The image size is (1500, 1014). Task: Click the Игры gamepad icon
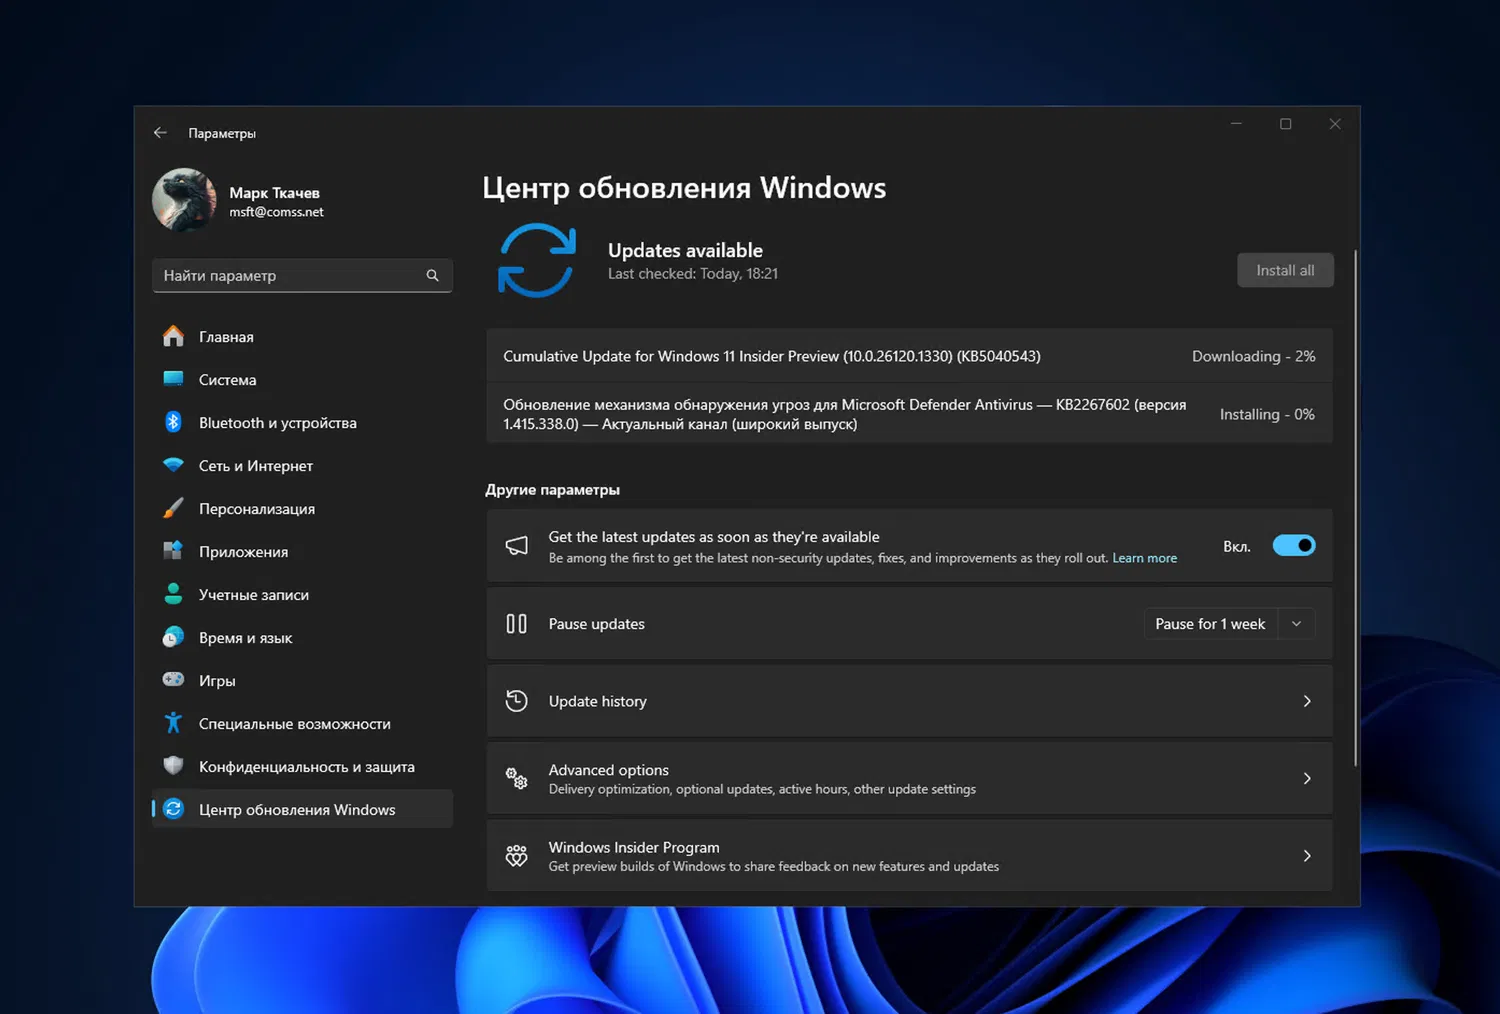[x=173, y=680]
